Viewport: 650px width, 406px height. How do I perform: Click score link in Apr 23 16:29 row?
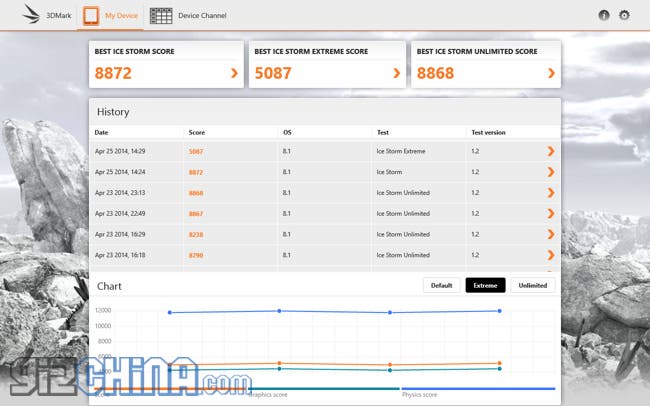click(x=196, y=234)
